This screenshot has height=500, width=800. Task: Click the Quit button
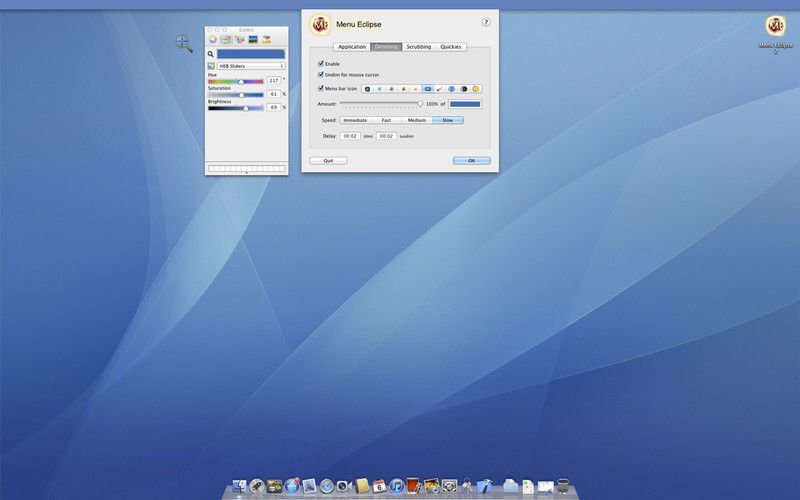click(328, 160)
